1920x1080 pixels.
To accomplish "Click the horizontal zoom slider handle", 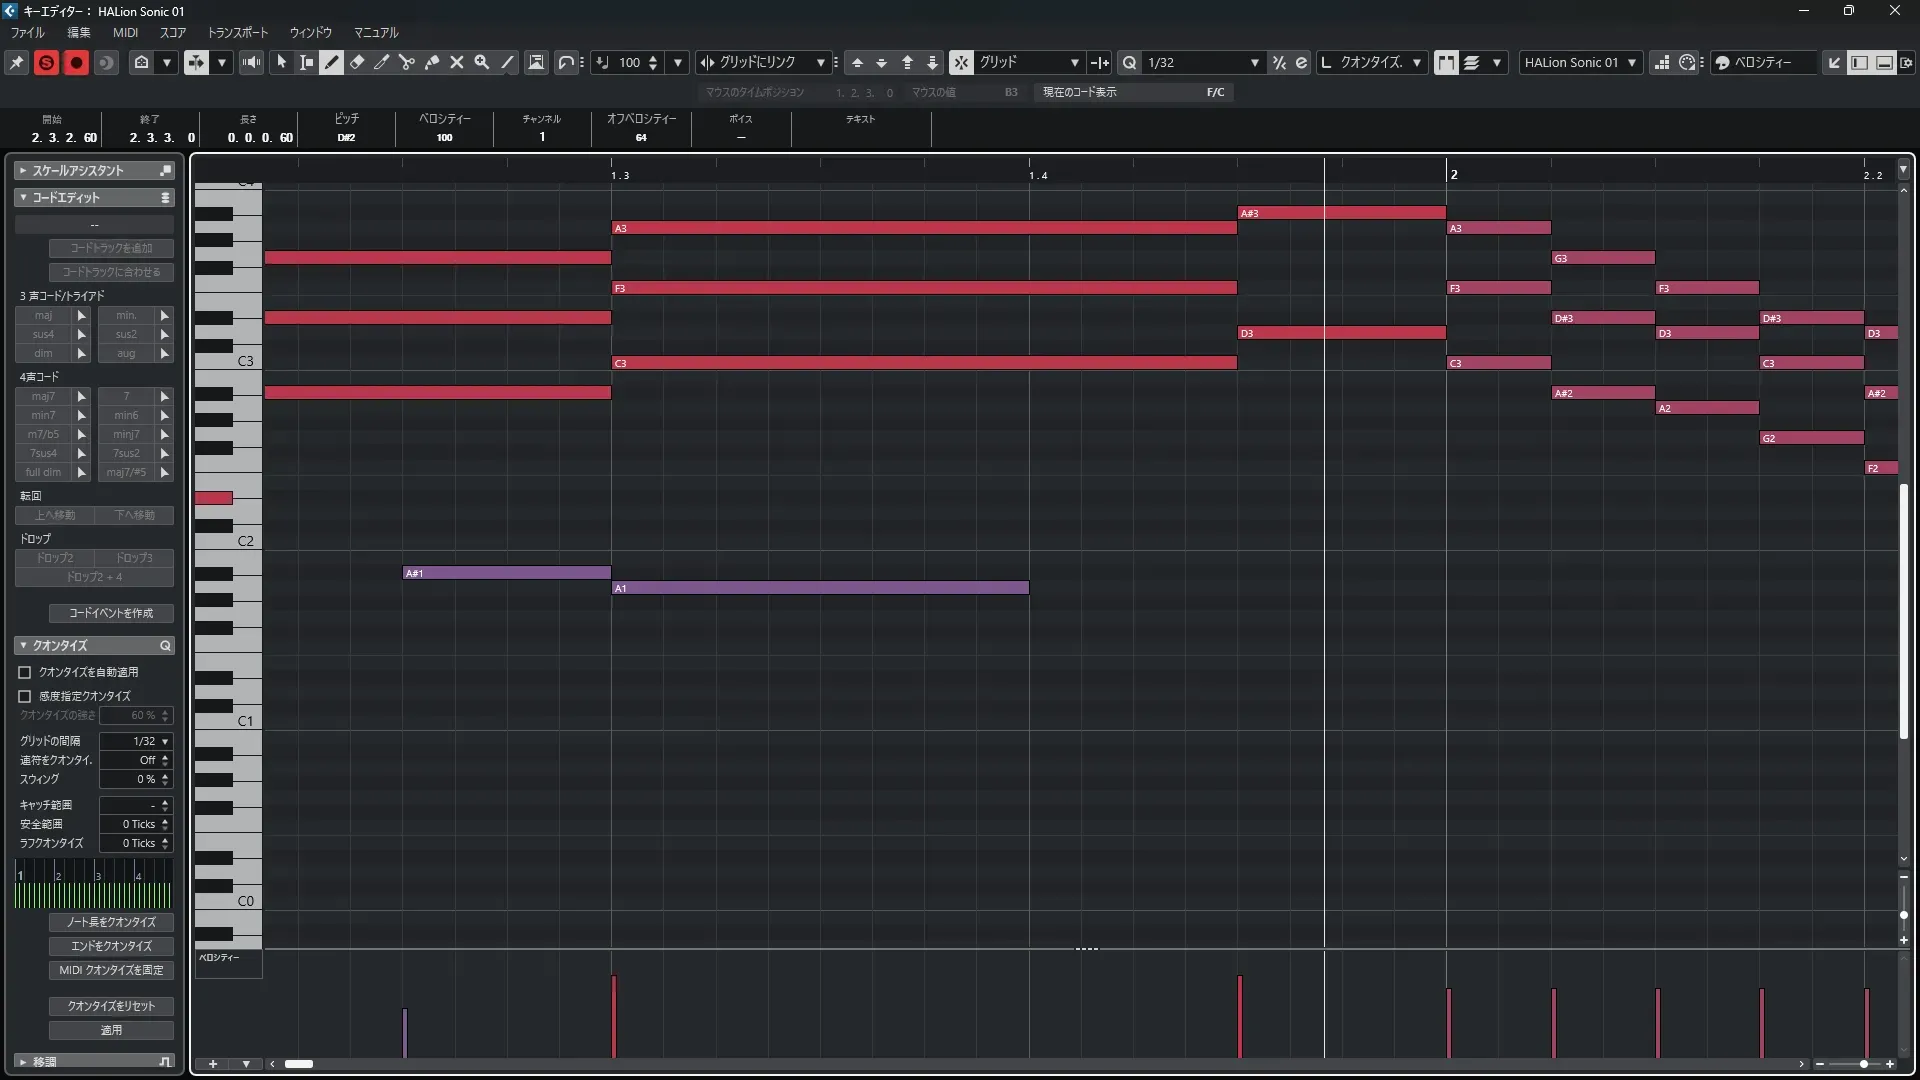I will click(1864, 1064).
